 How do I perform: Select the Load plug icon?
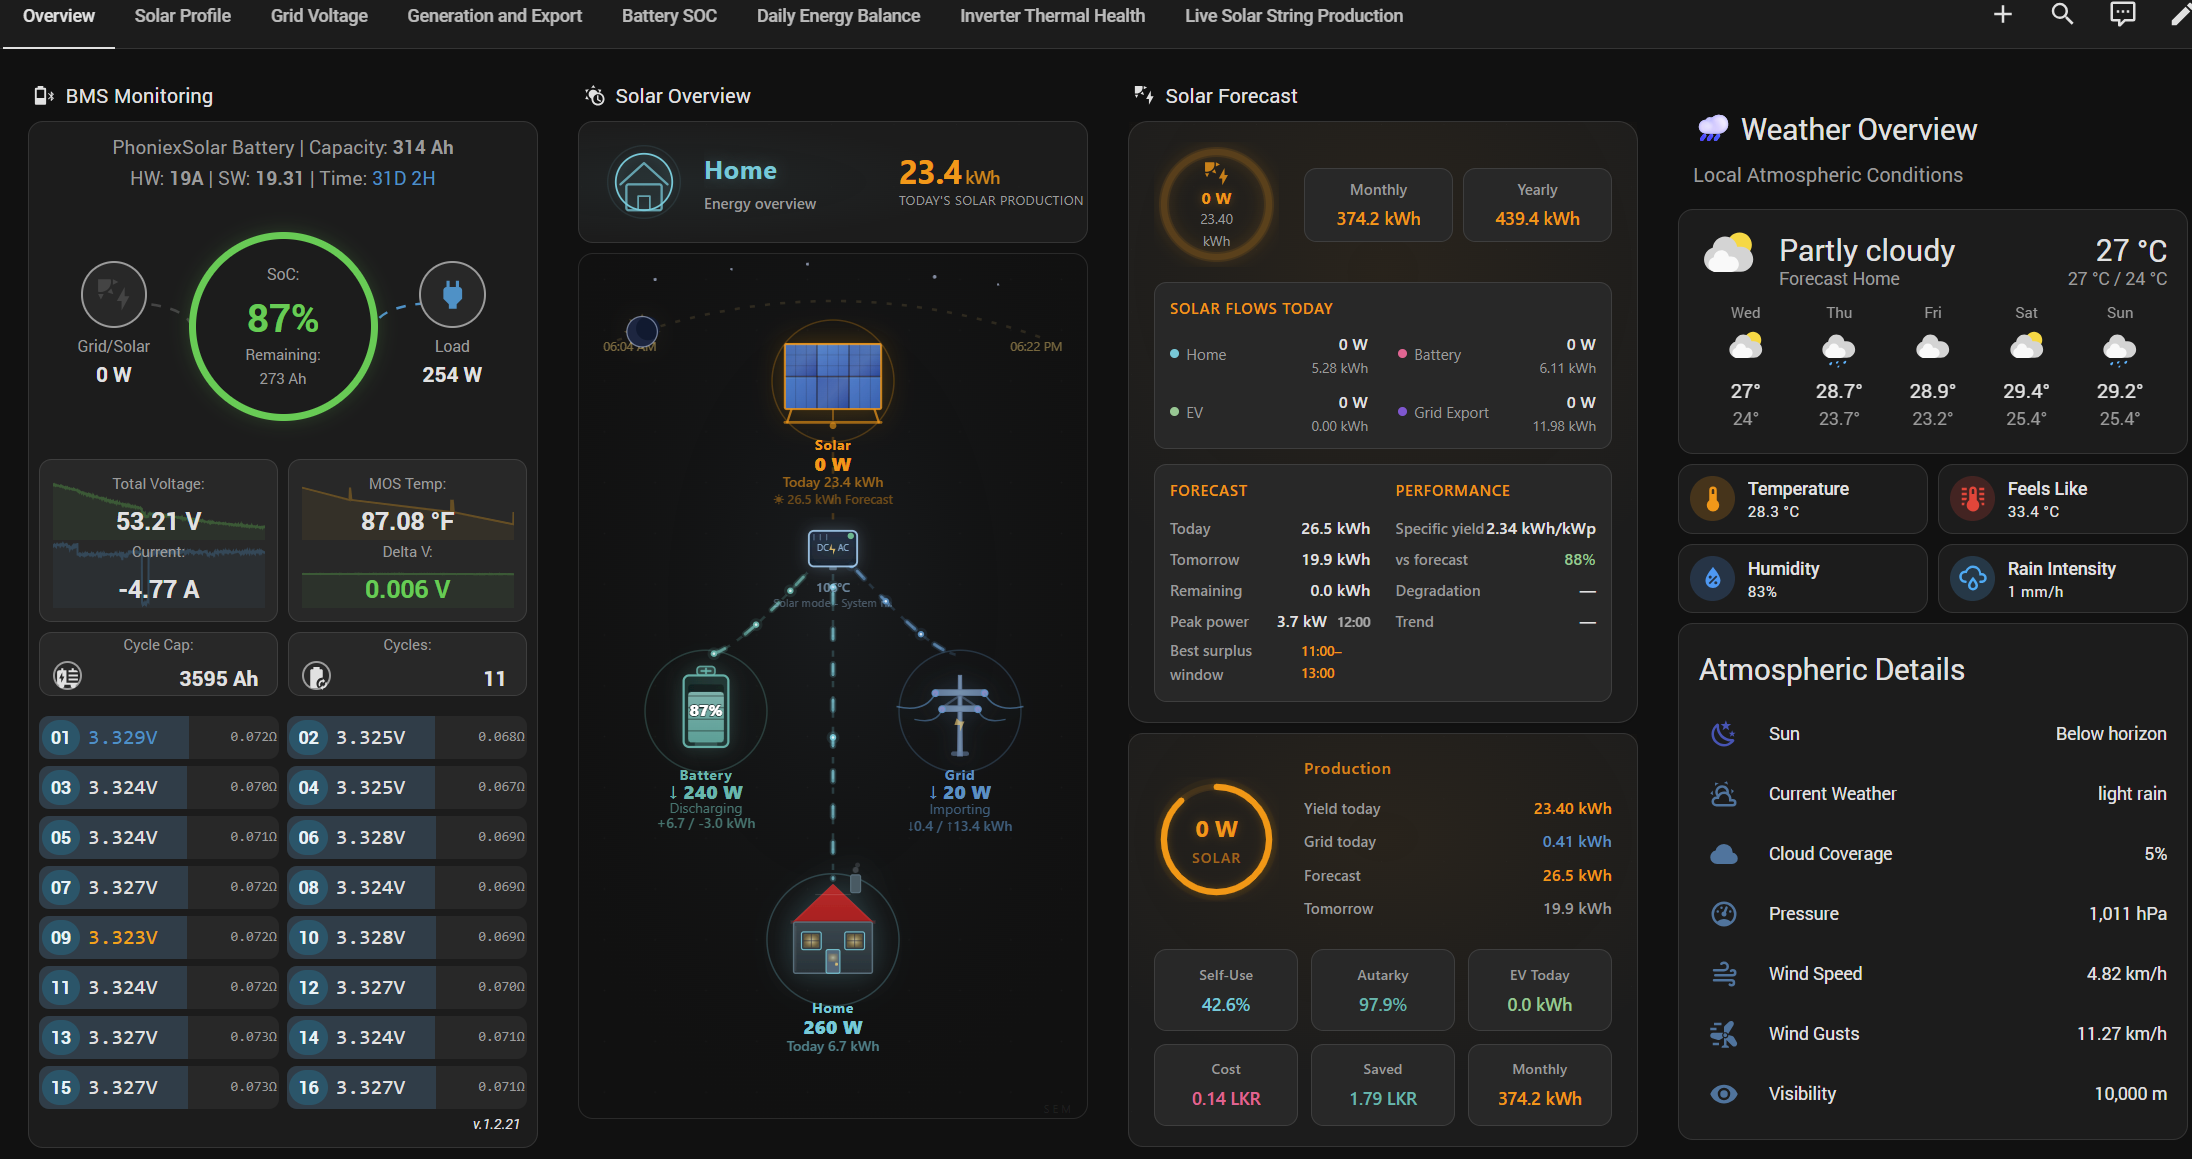click(452, 295)
